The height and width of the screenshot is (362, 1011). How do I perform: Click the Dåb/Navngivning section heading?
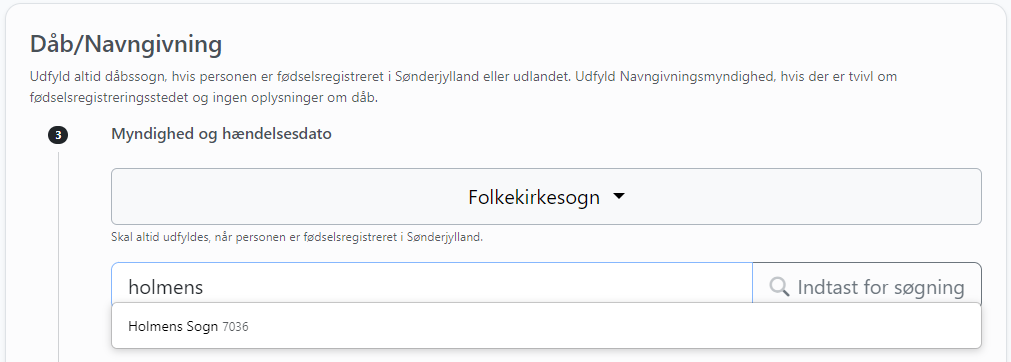(126, 45)
